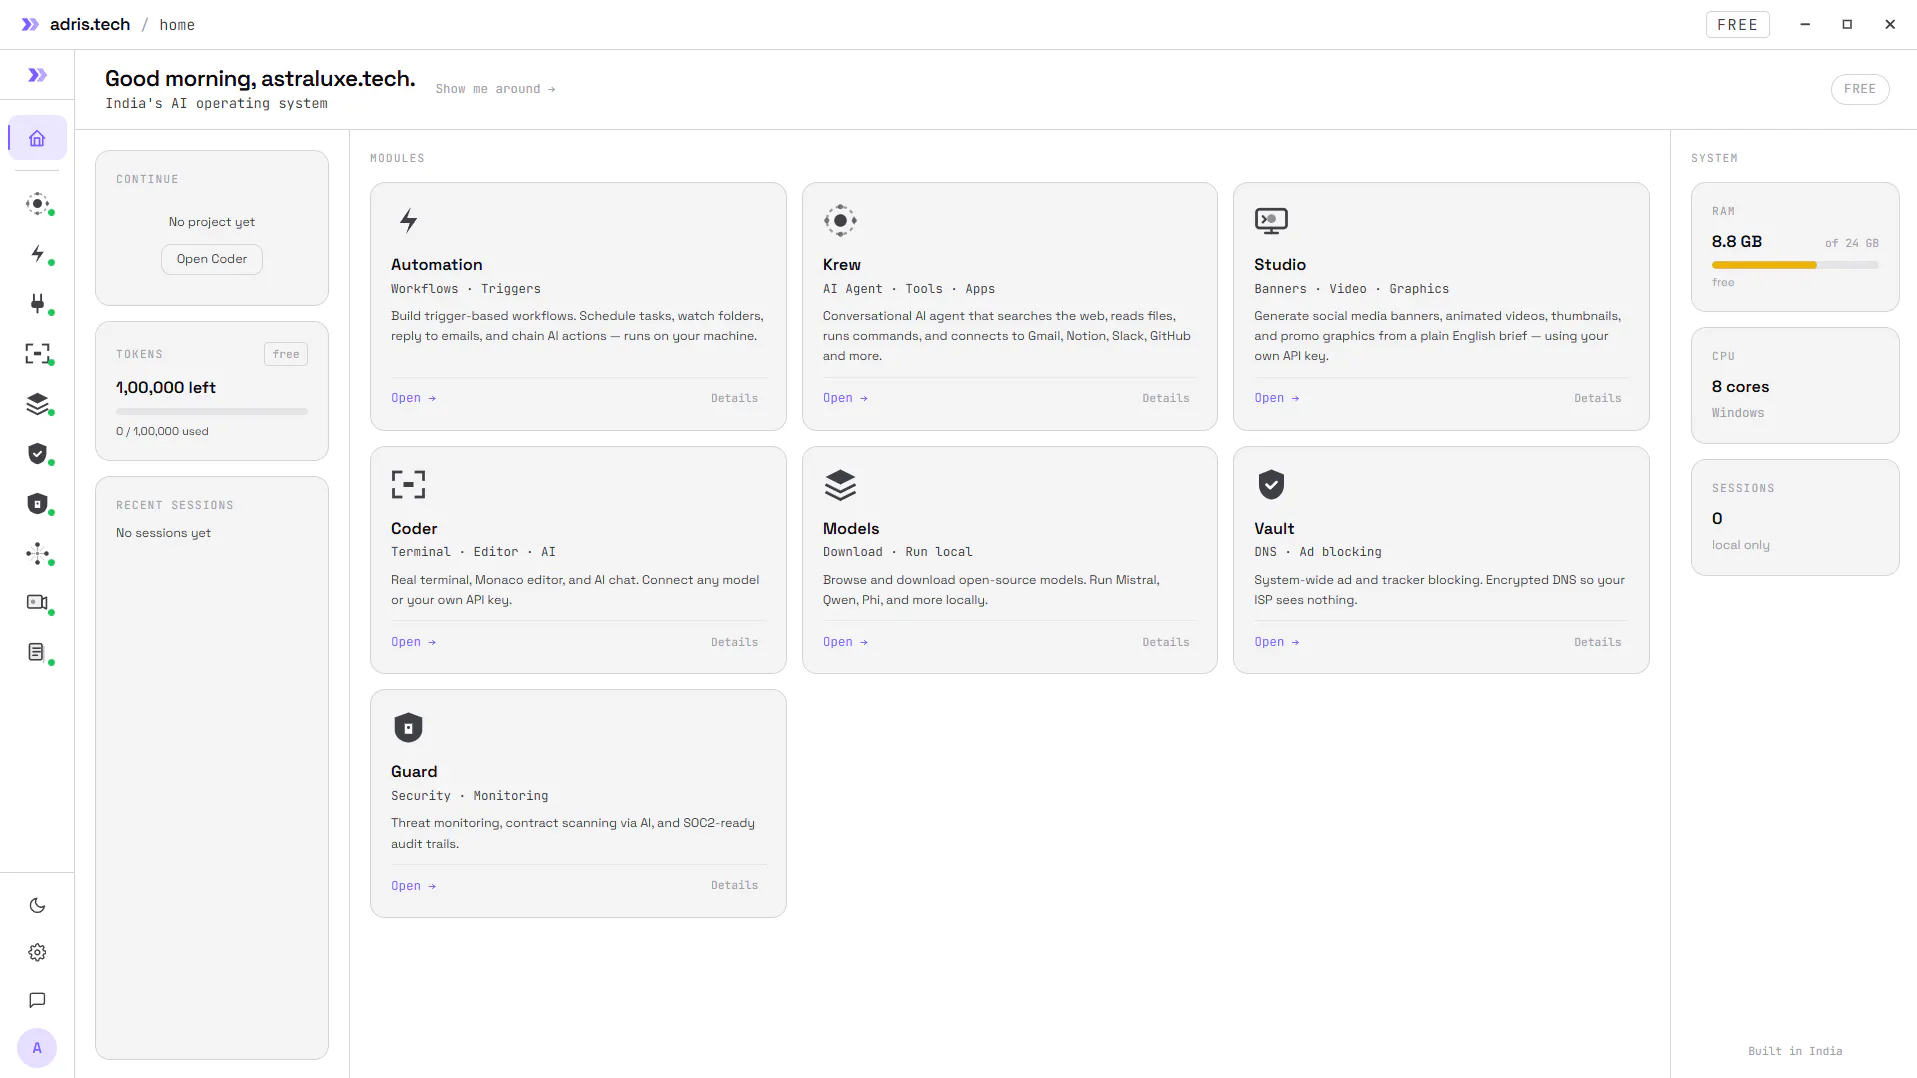The width and height of the screenshot is (1917, 1078).
Task: Click the Coder card bracket icon
Action: click(x=408, y=485)
